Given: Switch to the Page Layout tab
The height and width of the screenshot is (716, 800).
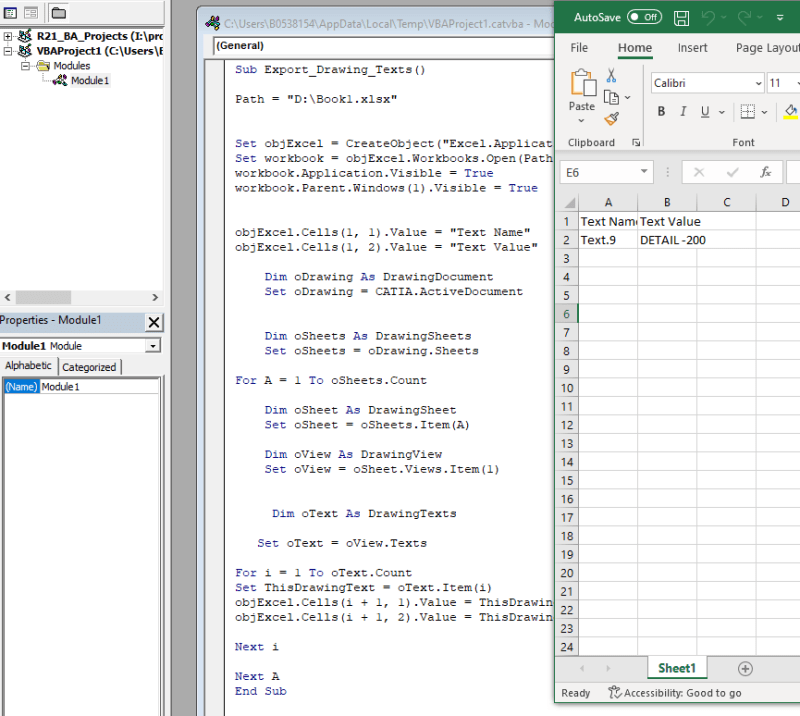Looking at the screenshot, I should click(767, 48).
